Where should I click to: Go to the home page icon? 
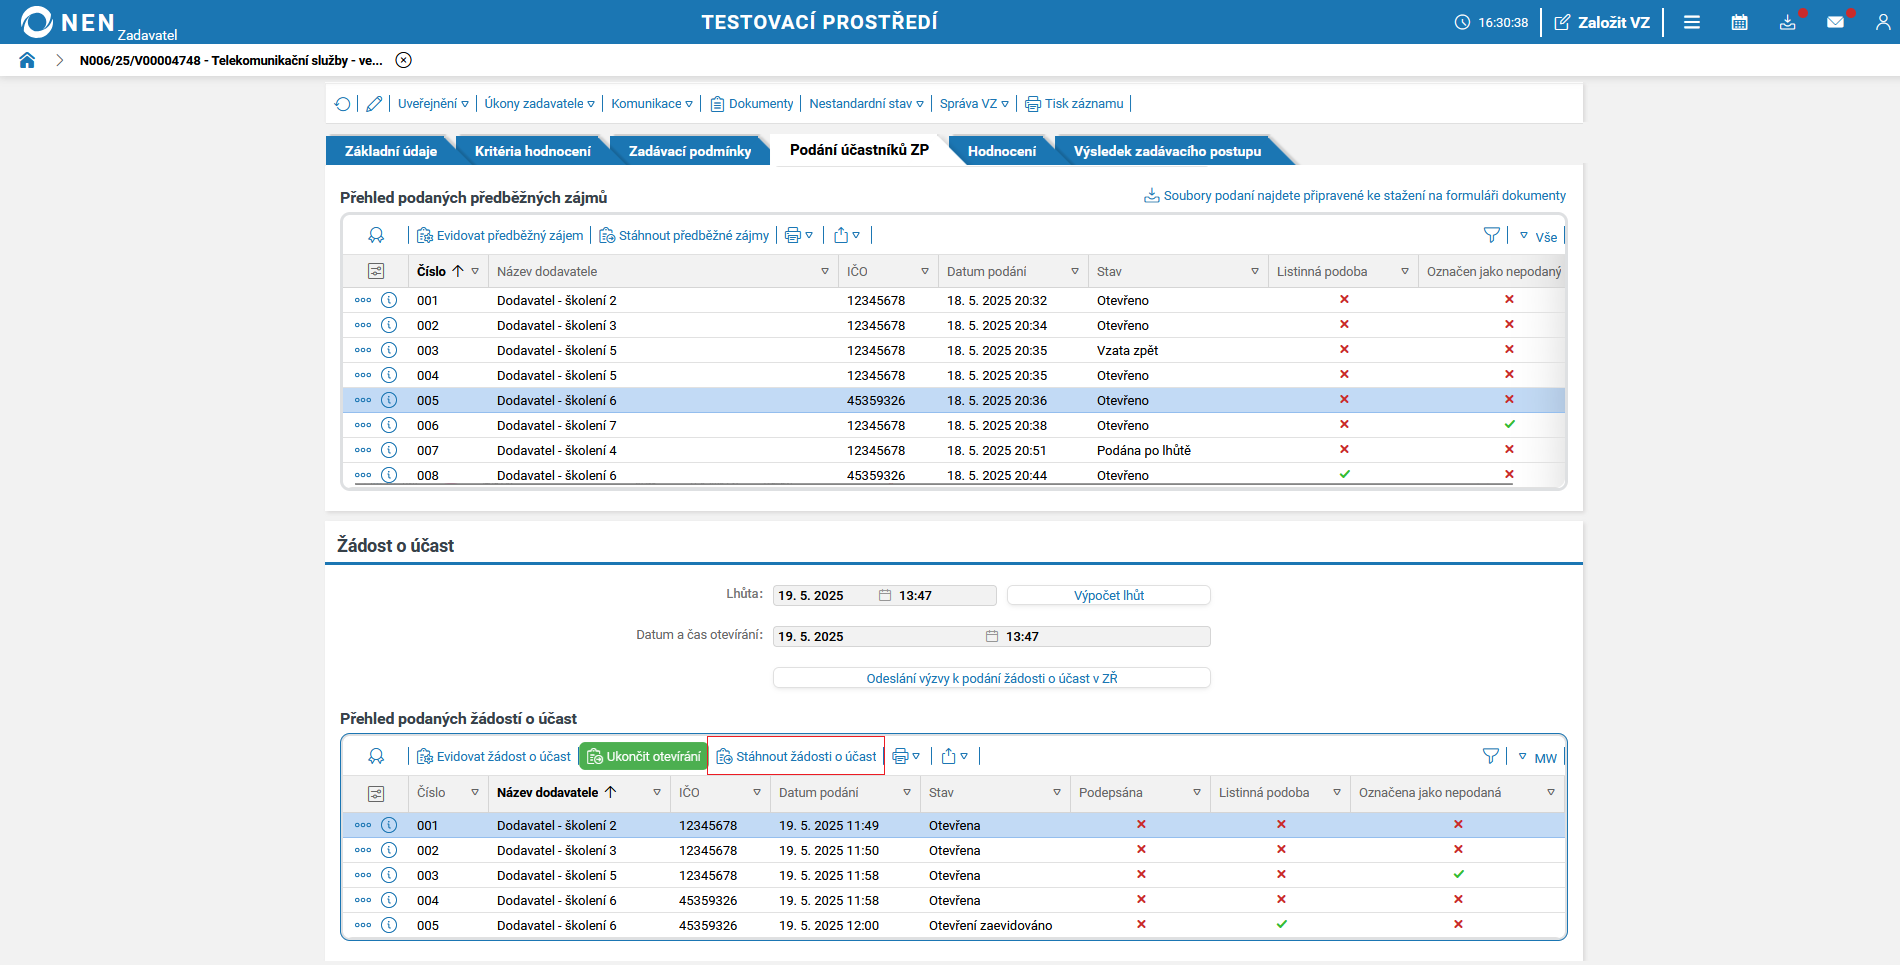(x=27, y=60)
